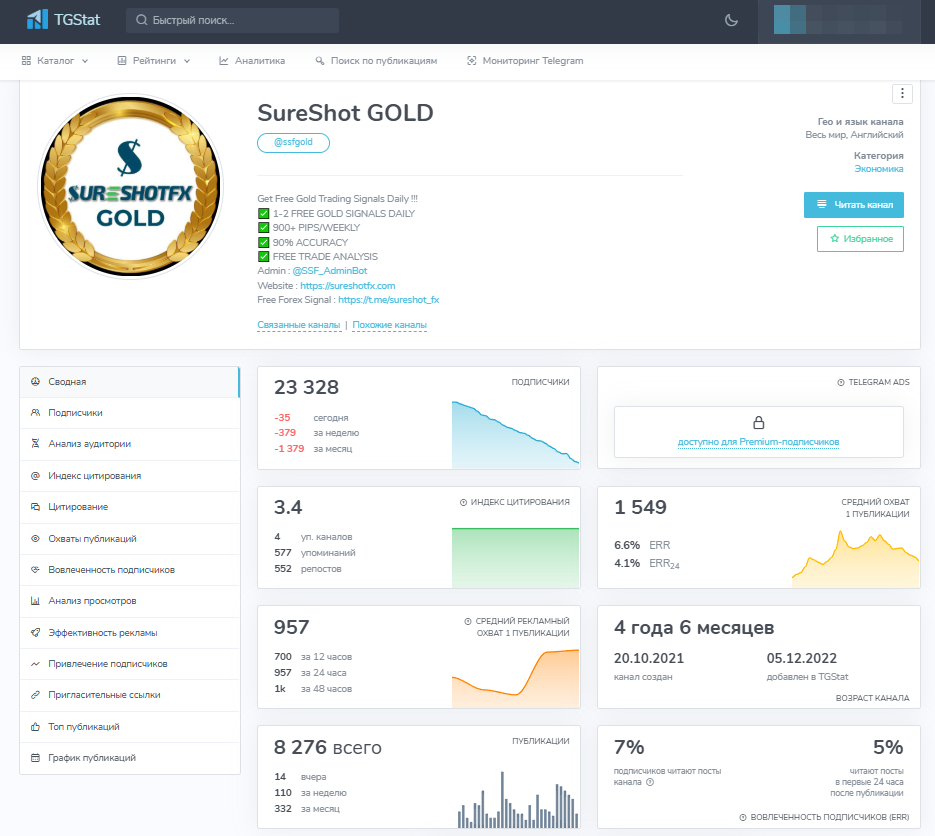Click the average reach value 1 549

point(640,507)
